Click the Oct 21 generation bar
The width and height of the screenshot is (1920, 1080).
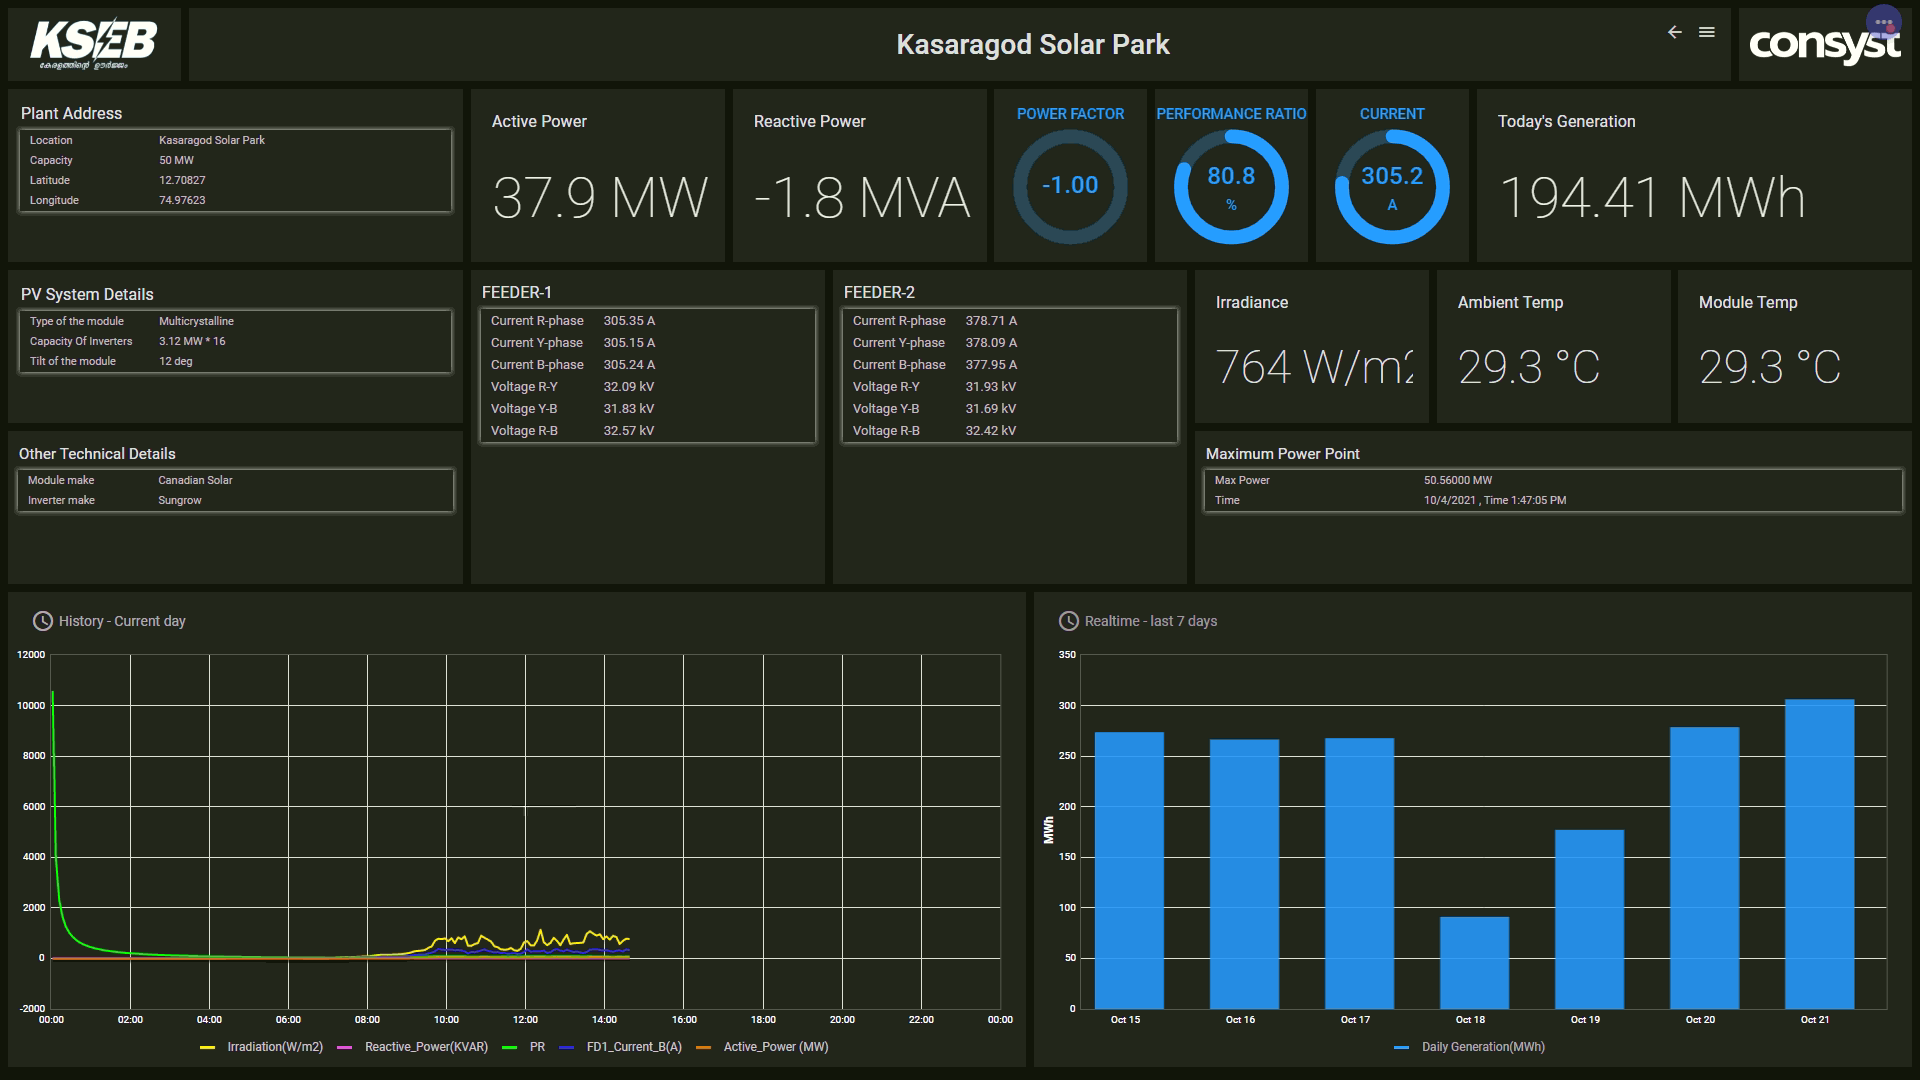click(x=1819, y=853)
